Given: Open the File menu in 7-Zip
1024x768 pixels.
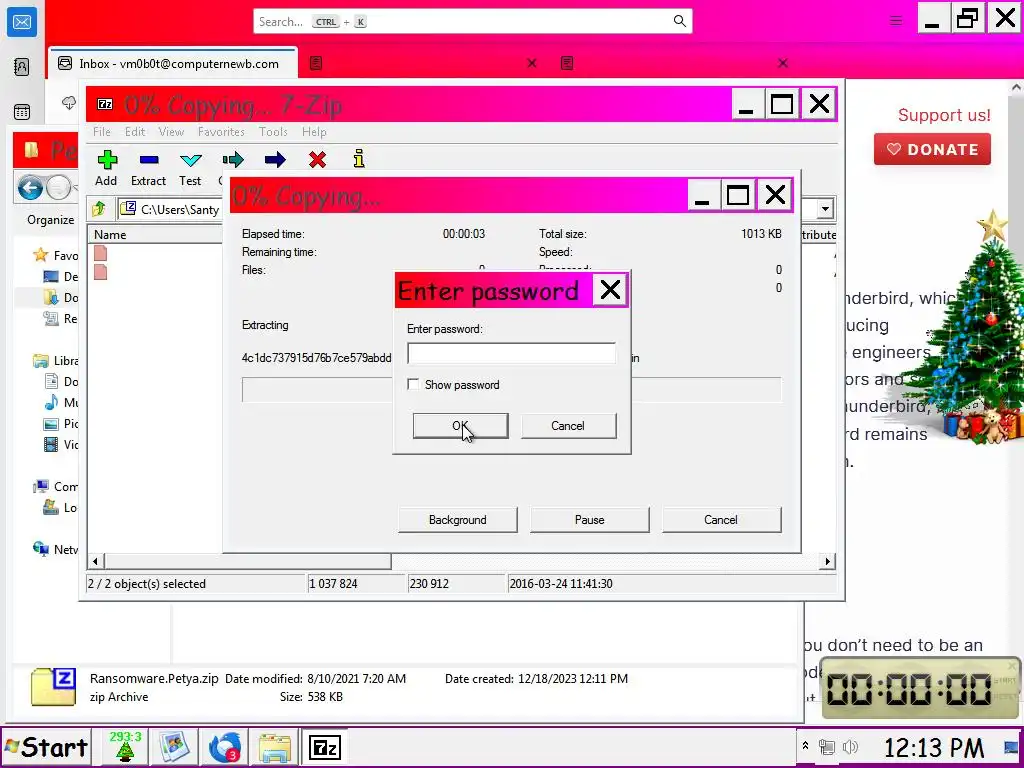Looking at the screenshot, I should (101, 131).
